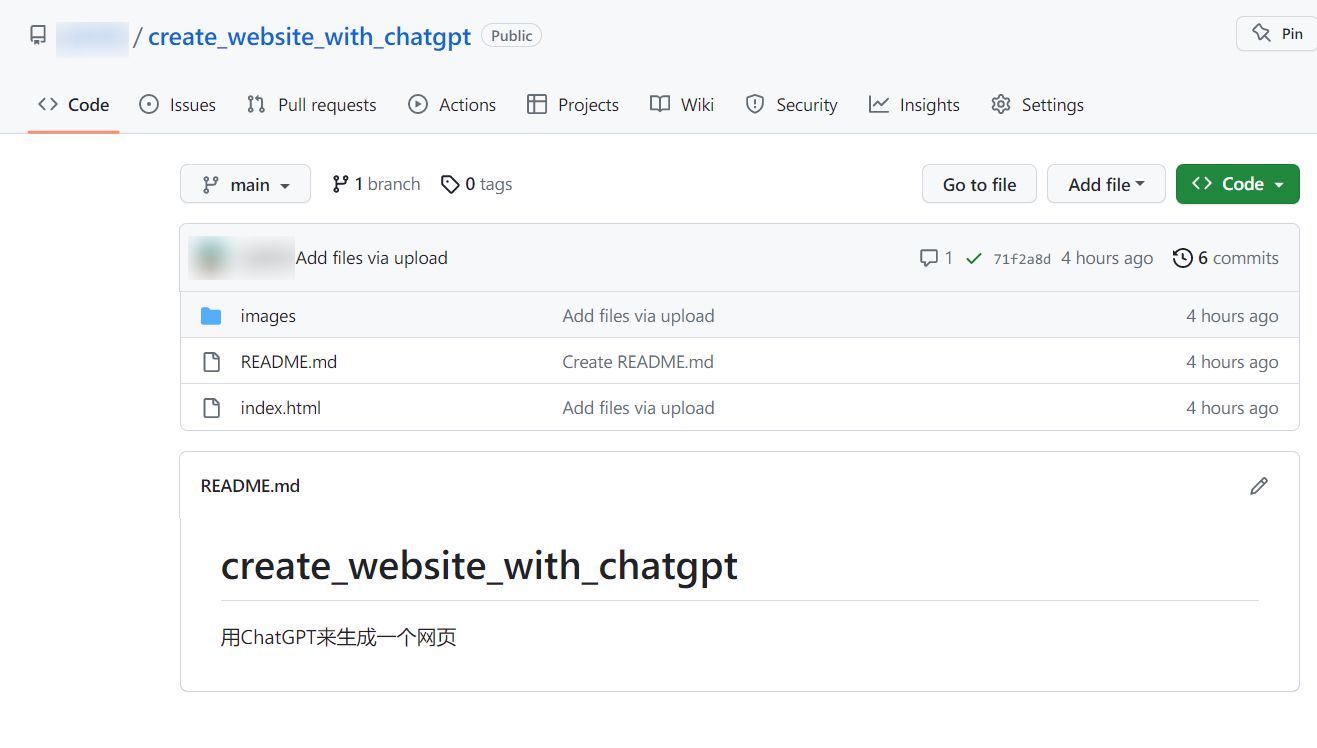This screenshot has height=748, width=1317.
Task: Click the blurred owner name in the breadcrumb
Action: (92, 37)
